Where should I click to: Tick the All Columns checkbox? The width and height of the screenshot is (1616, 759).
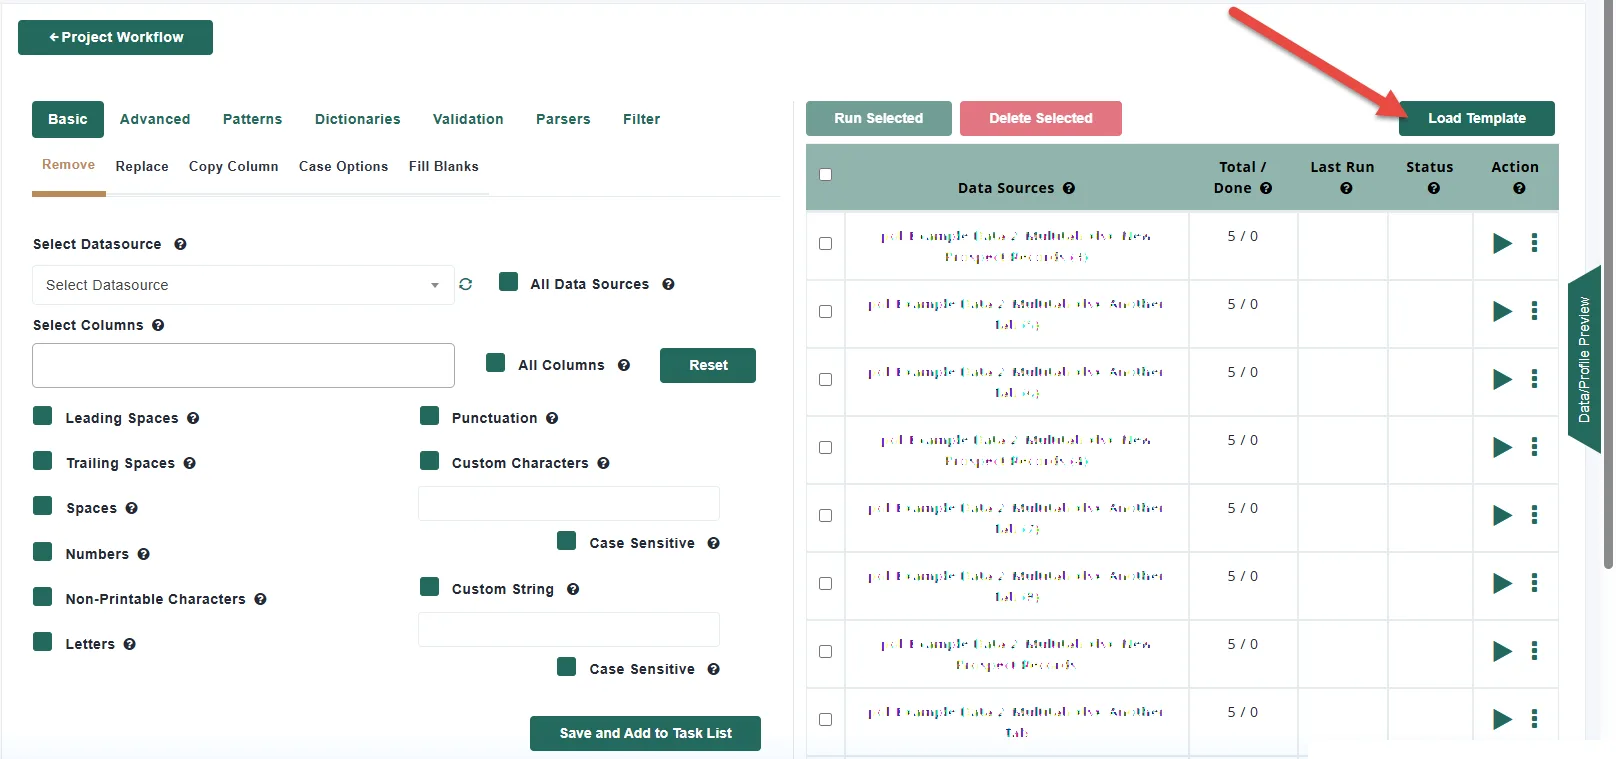pyautogui.click(x=496, y=363)
